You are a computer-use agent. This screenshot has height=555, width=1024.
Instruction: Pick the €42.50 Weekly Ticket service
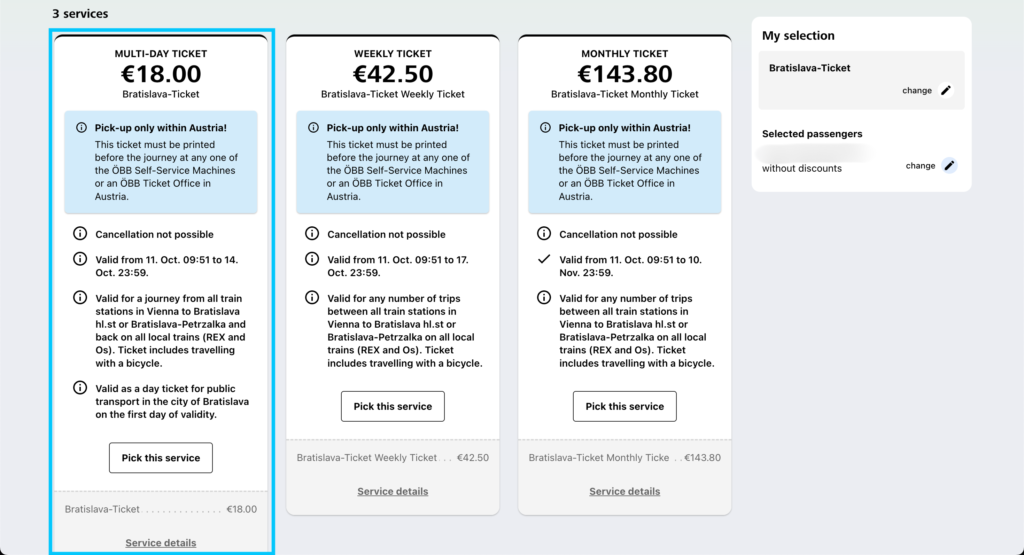[393, 407]
